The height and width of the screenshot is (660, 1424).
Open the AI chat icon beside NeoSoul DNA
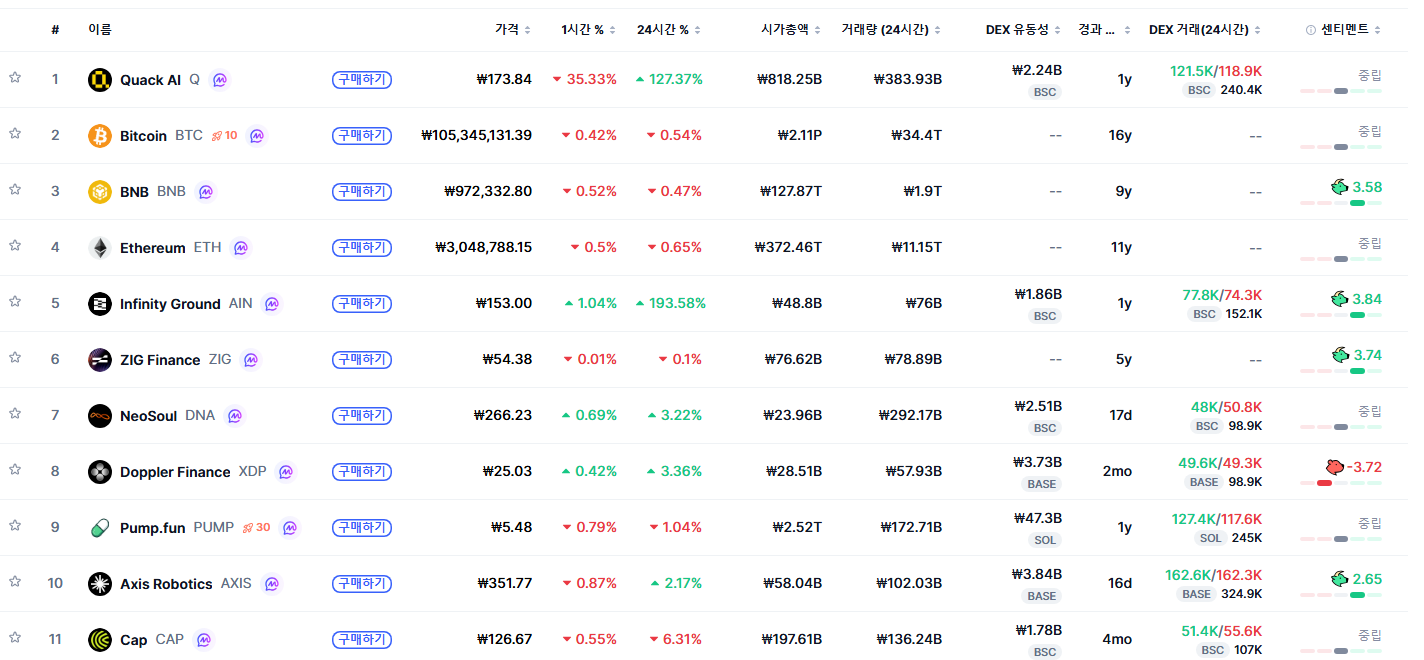(x=234, y=416)
